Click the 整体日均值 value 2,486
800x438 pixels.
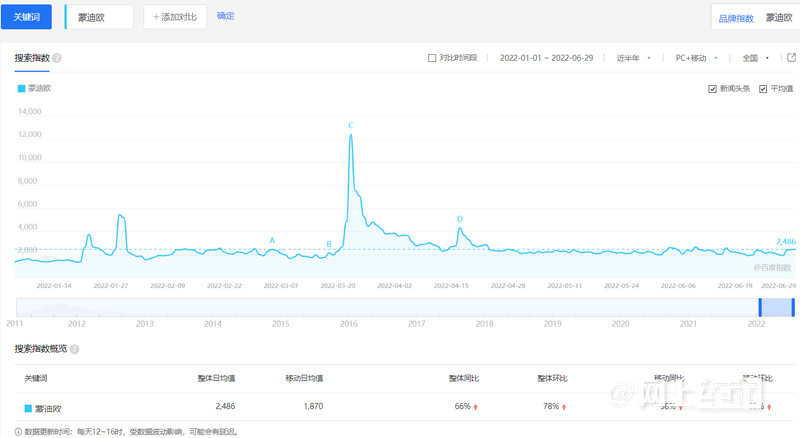(225, 406)
